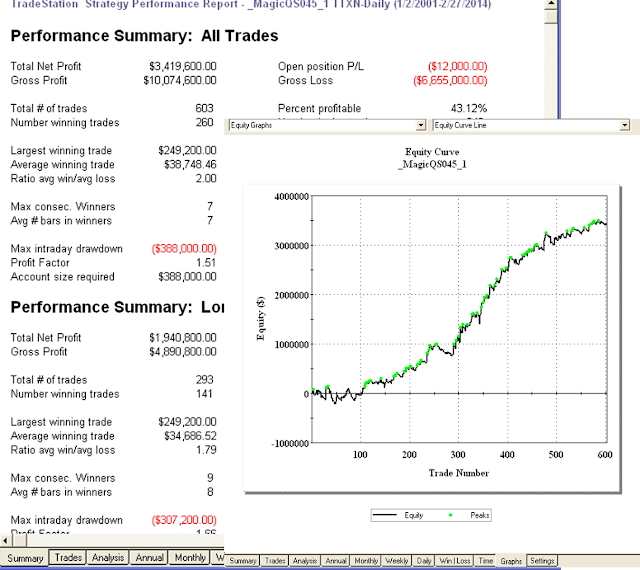Viewport: 640px width, 570px height.
Task: Click Ratio avg win/avg loss value 1.79
Action: 206,450
